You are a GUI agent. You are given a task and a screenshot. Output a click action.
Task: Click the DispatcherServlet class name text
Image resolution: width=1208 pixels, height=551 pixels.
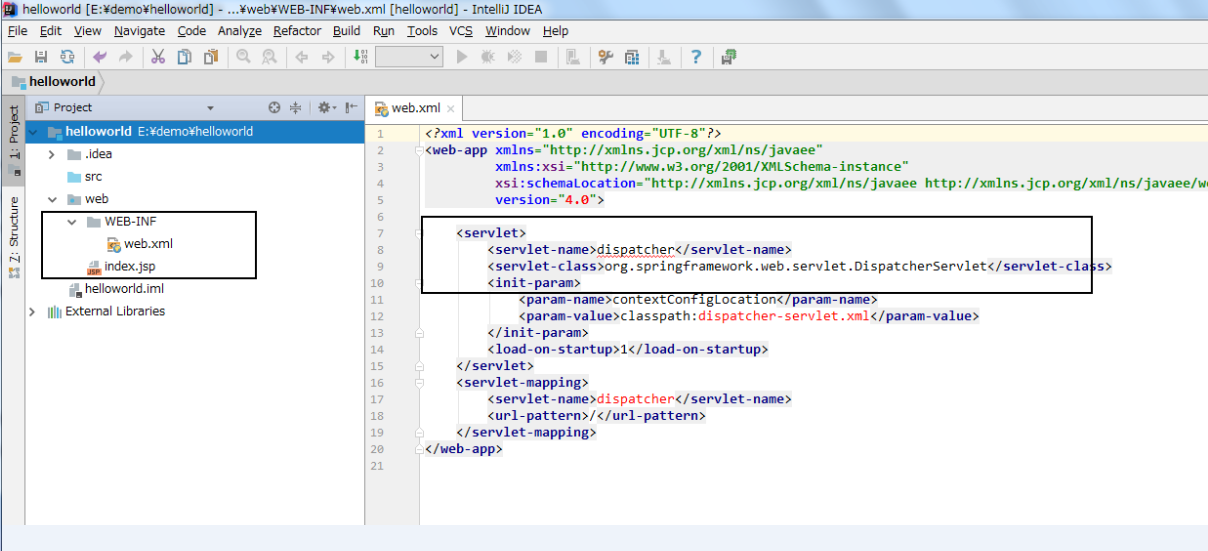tap(793, 266)
